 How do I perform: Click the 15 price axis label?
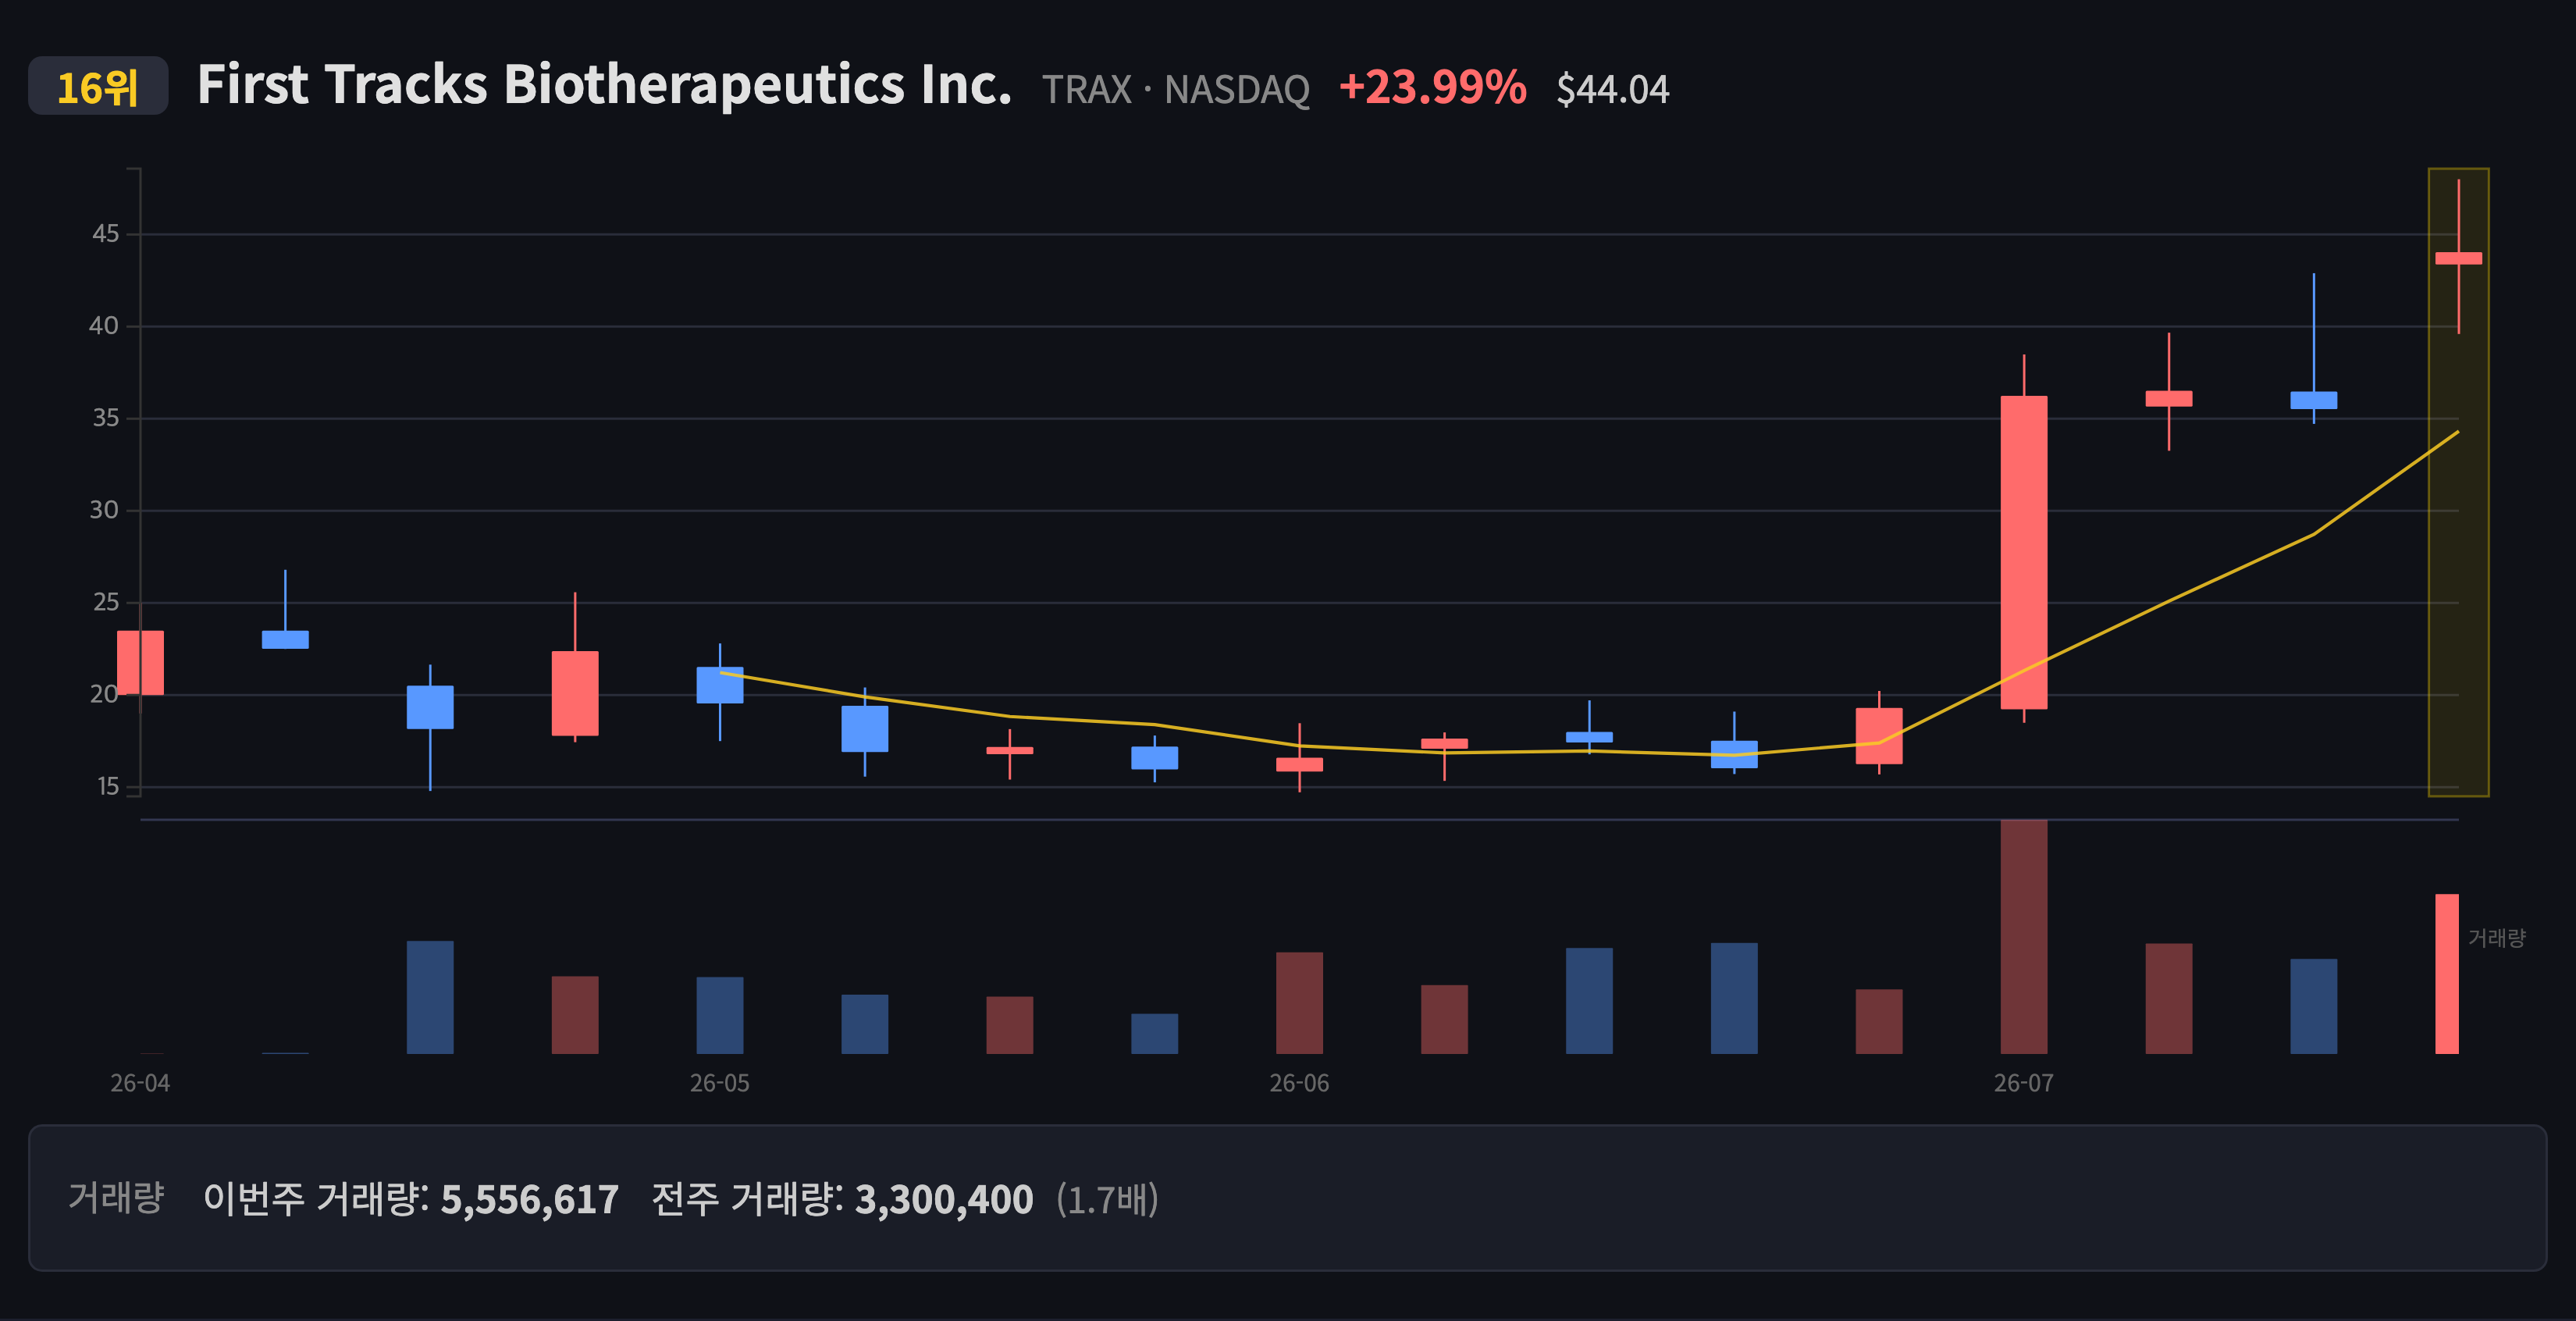click(x=107, y=787)
